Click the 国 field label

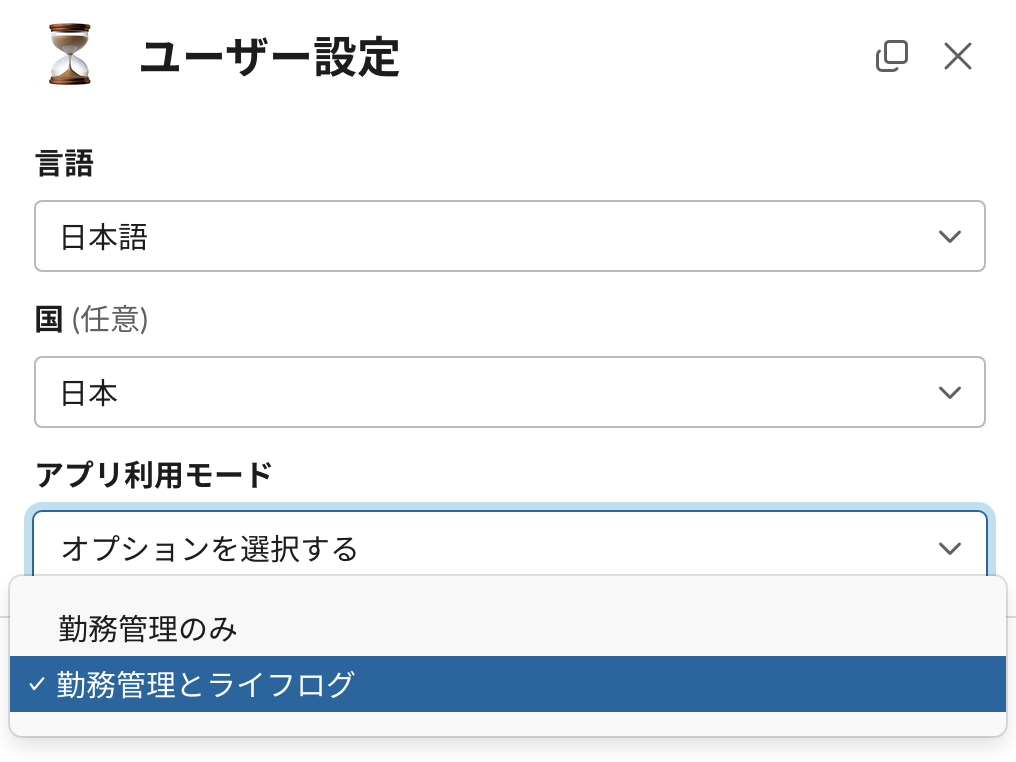pyautogui.click(x=49, y=319)
